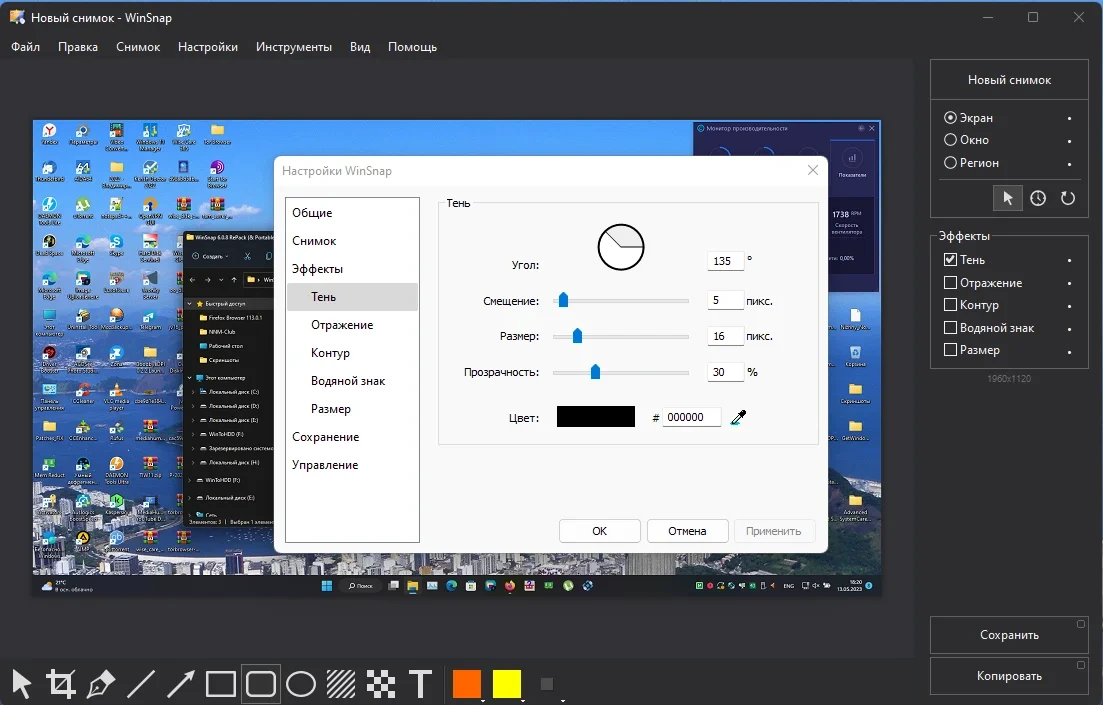The width and height of the screenshot is (1103, 705).
Task: Open options dot next to Отражение checkbox
Action: tap(1069, 284)
